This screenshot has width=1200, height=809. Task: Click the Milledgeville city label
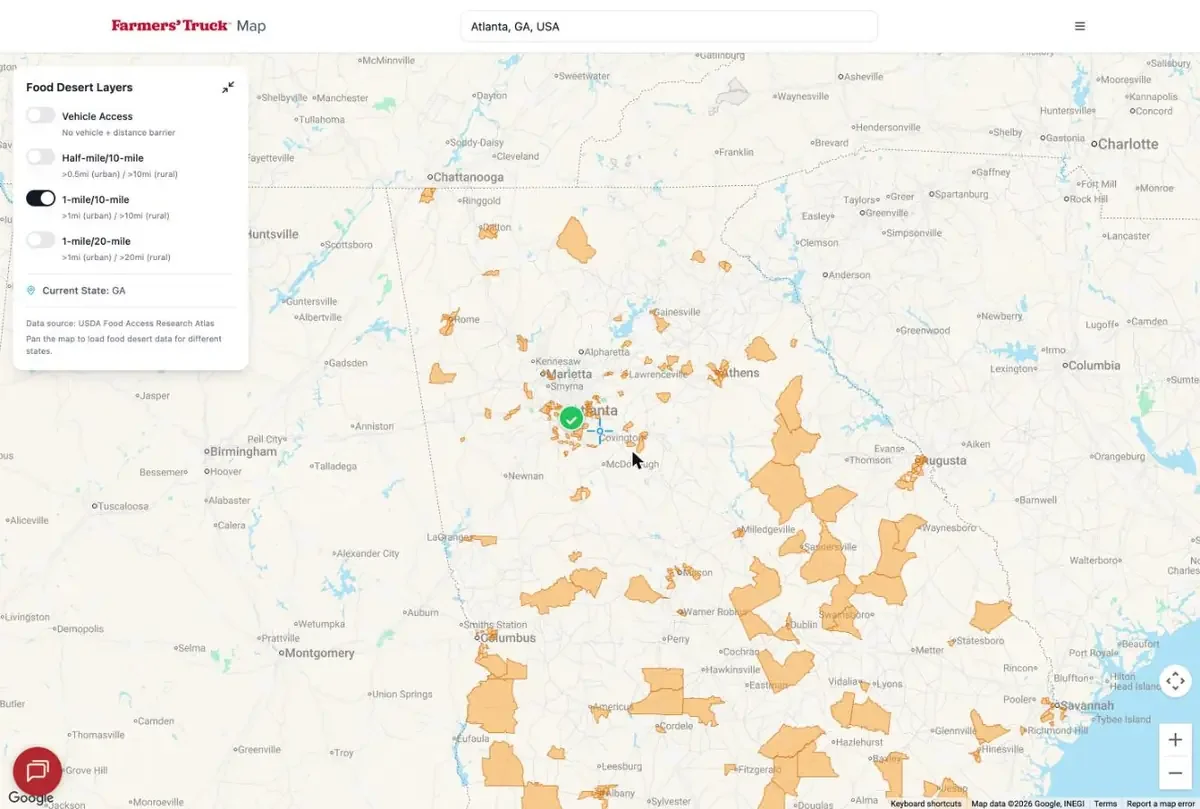[x=768, y=529]
